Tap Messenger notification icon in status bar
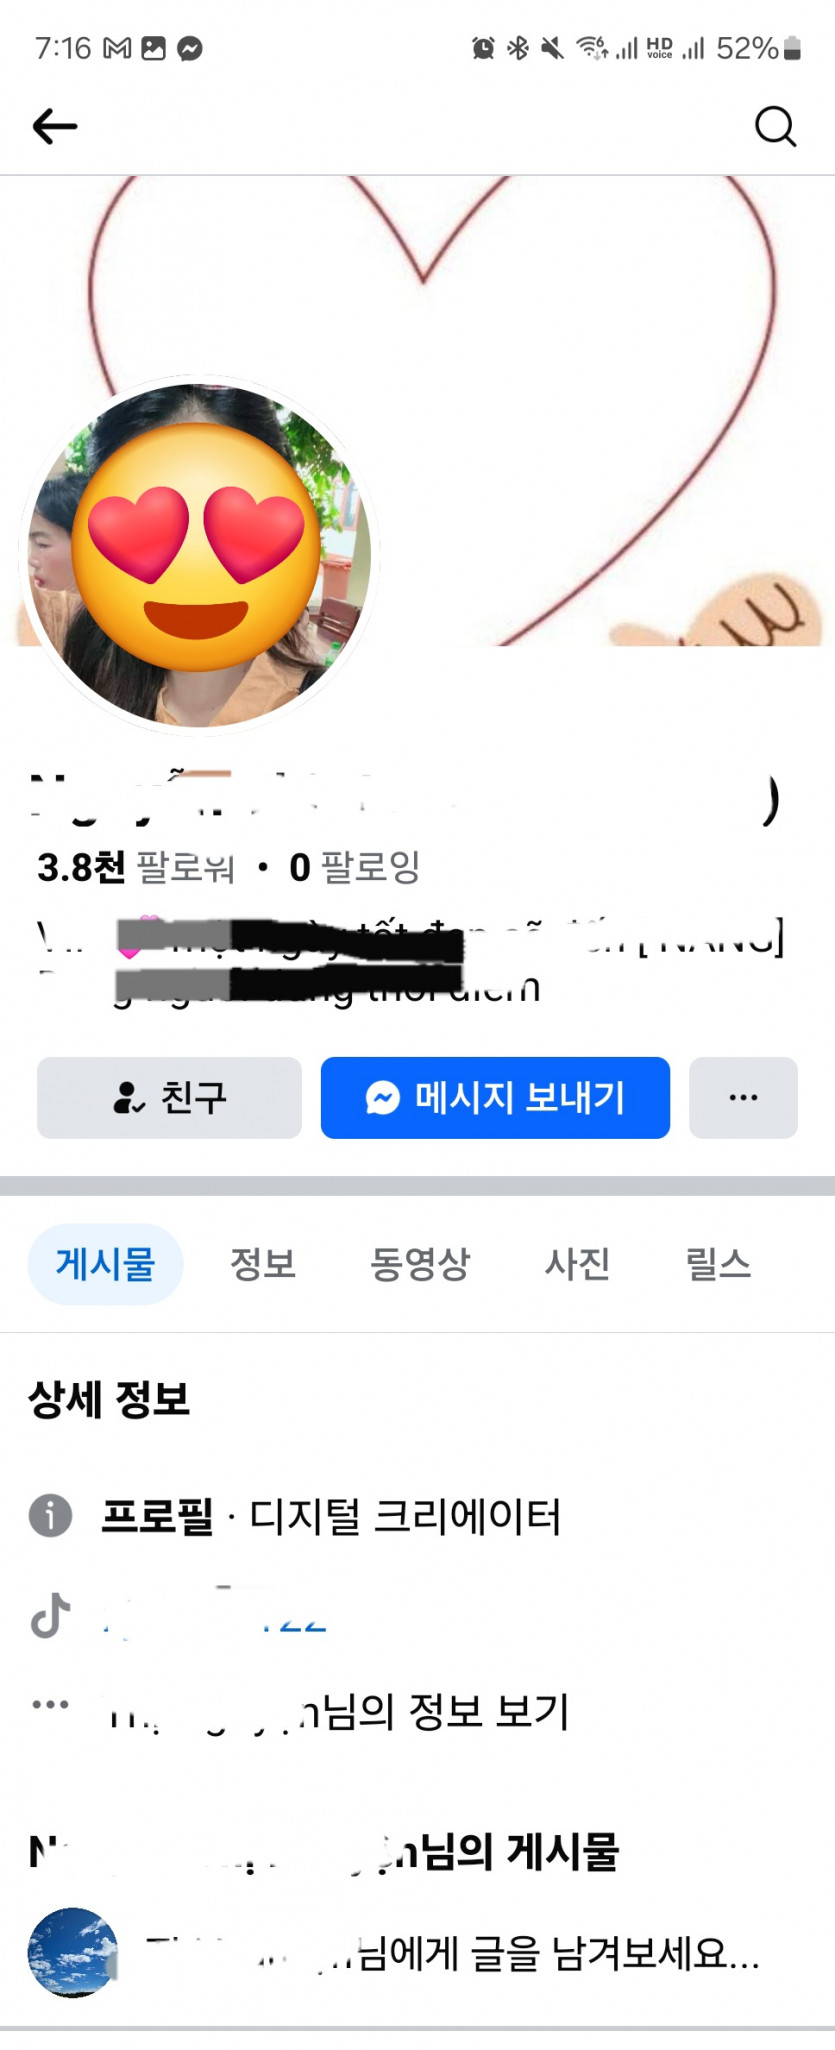Viewport: 835px width, 2050px height. point(190,48)
